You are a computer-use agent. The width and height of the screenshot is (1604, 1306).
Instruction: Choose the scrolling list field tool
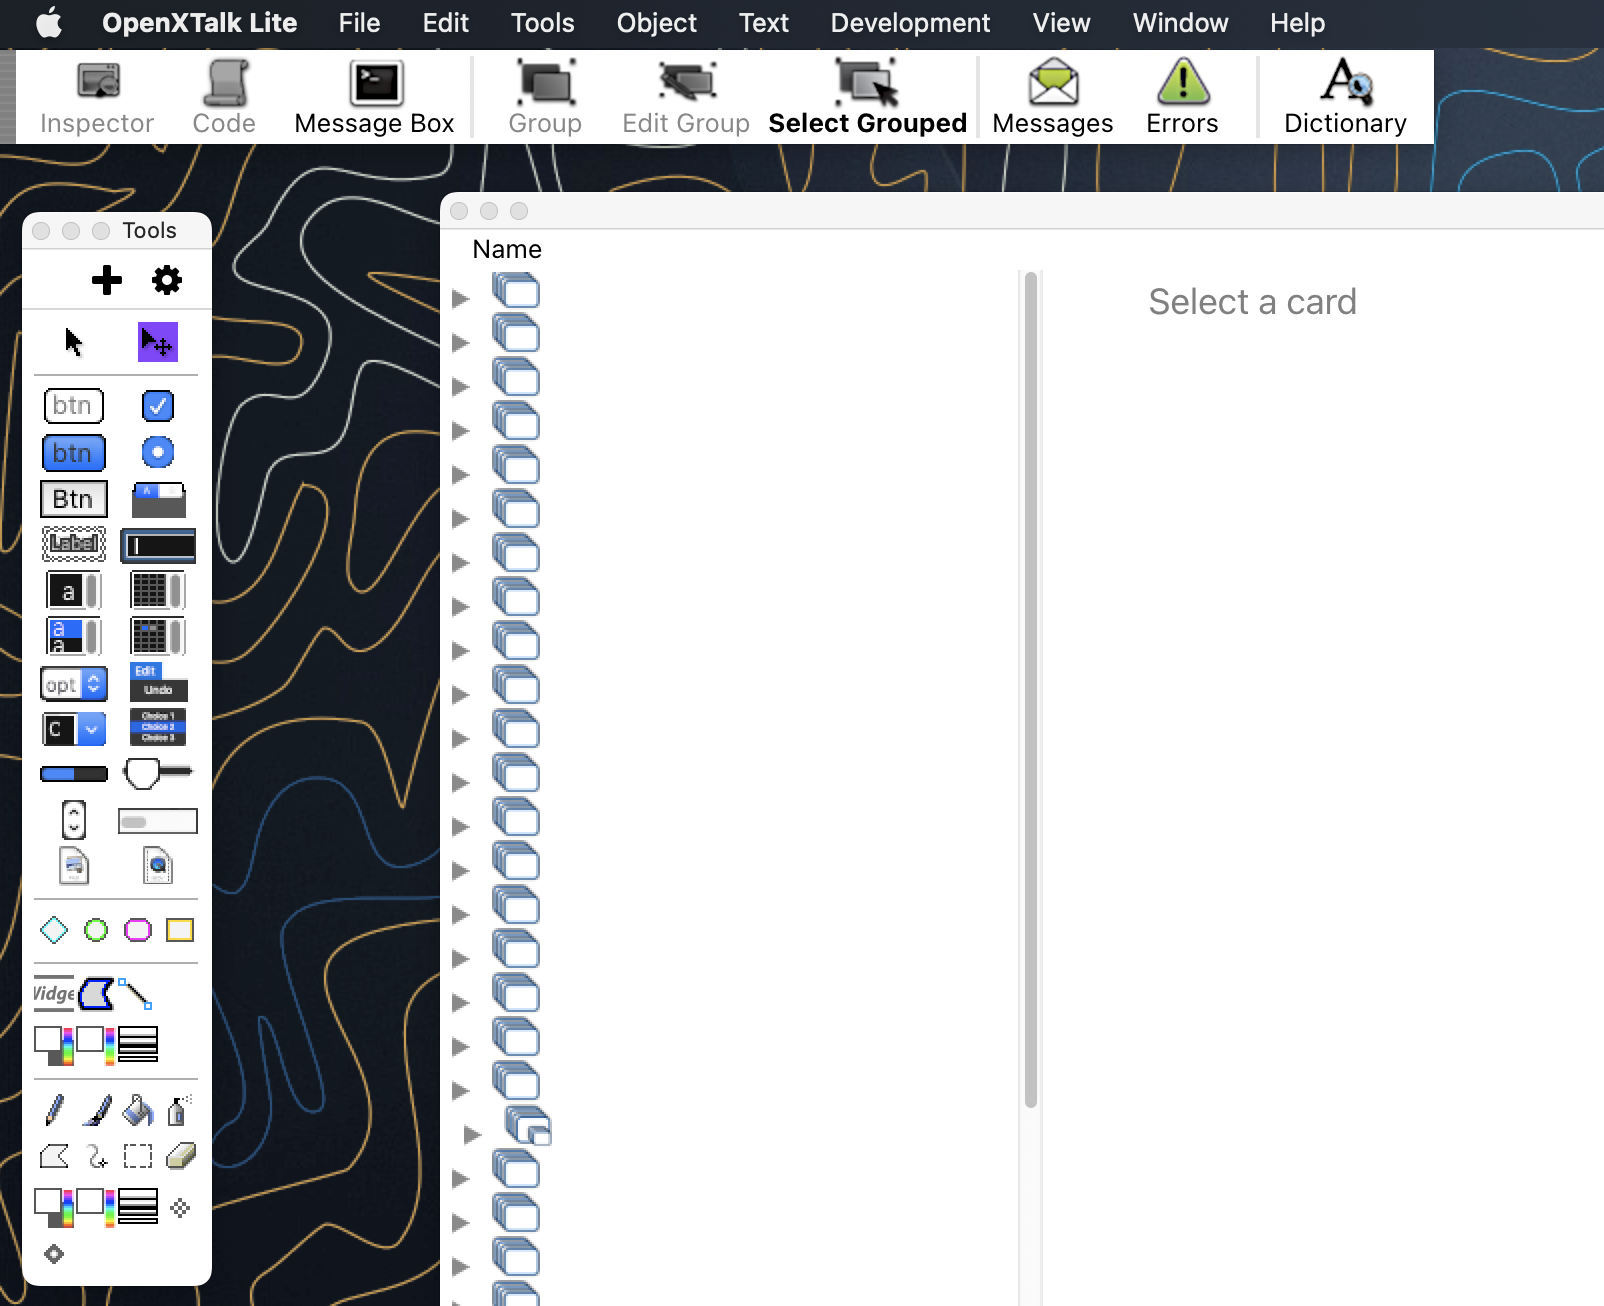(74, 636)
